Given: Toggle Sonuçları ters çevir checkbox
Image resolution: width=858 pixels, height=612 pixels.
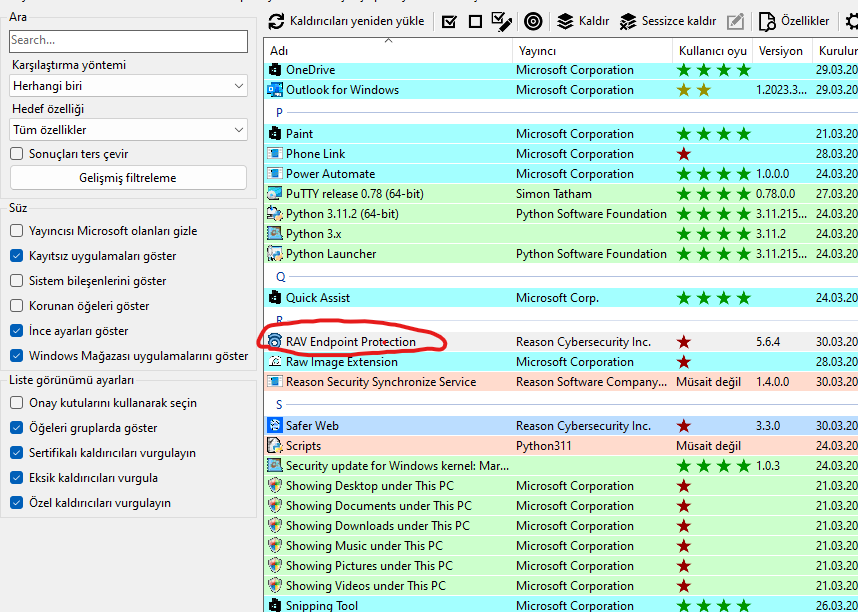Looking at the screenshot, I should [x=16, y=154].
